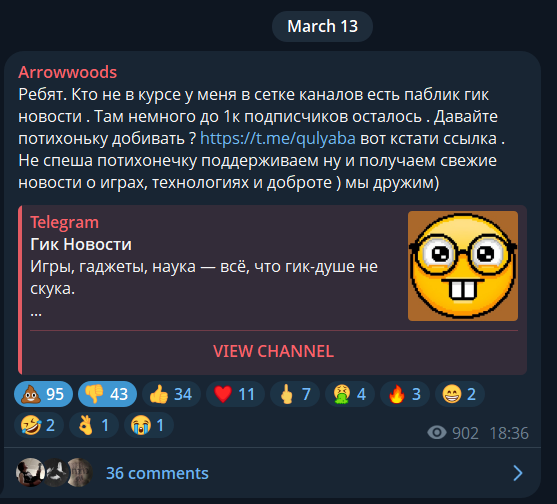
Task: Tap the fire reaction showing 3
Action: 405,394
